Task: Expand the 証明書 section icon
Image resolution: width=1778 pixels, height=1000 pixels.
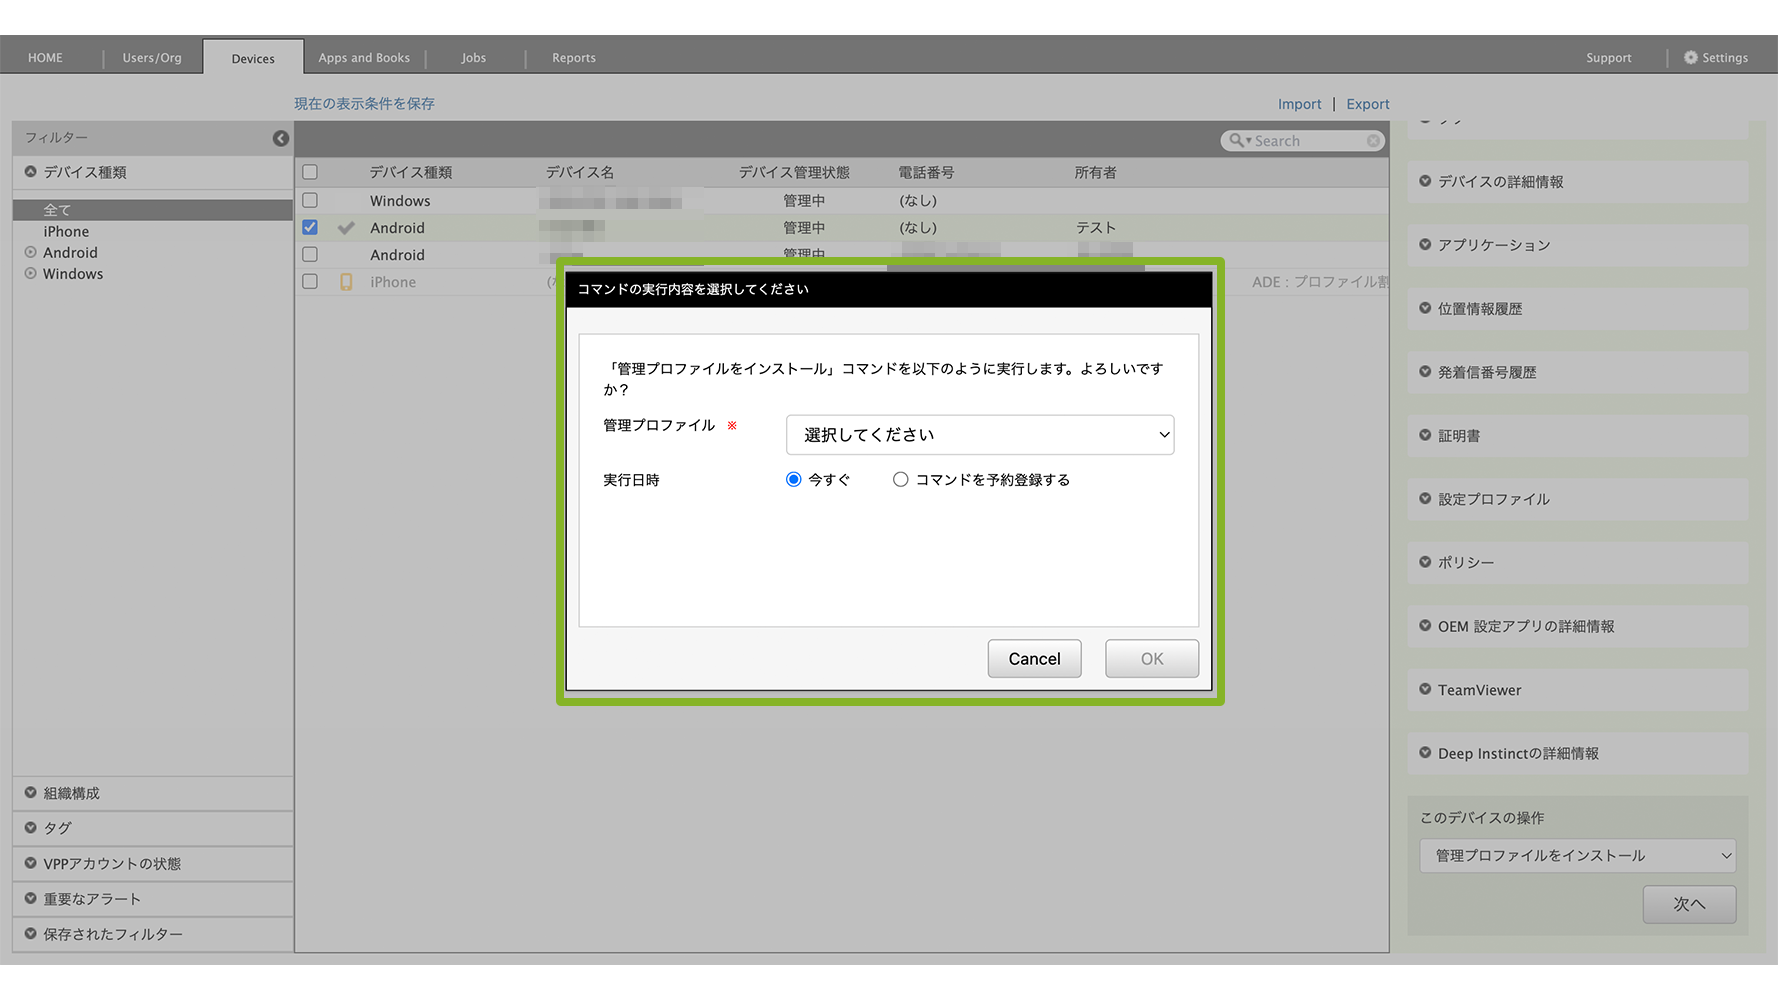Action: [1425, 435]
